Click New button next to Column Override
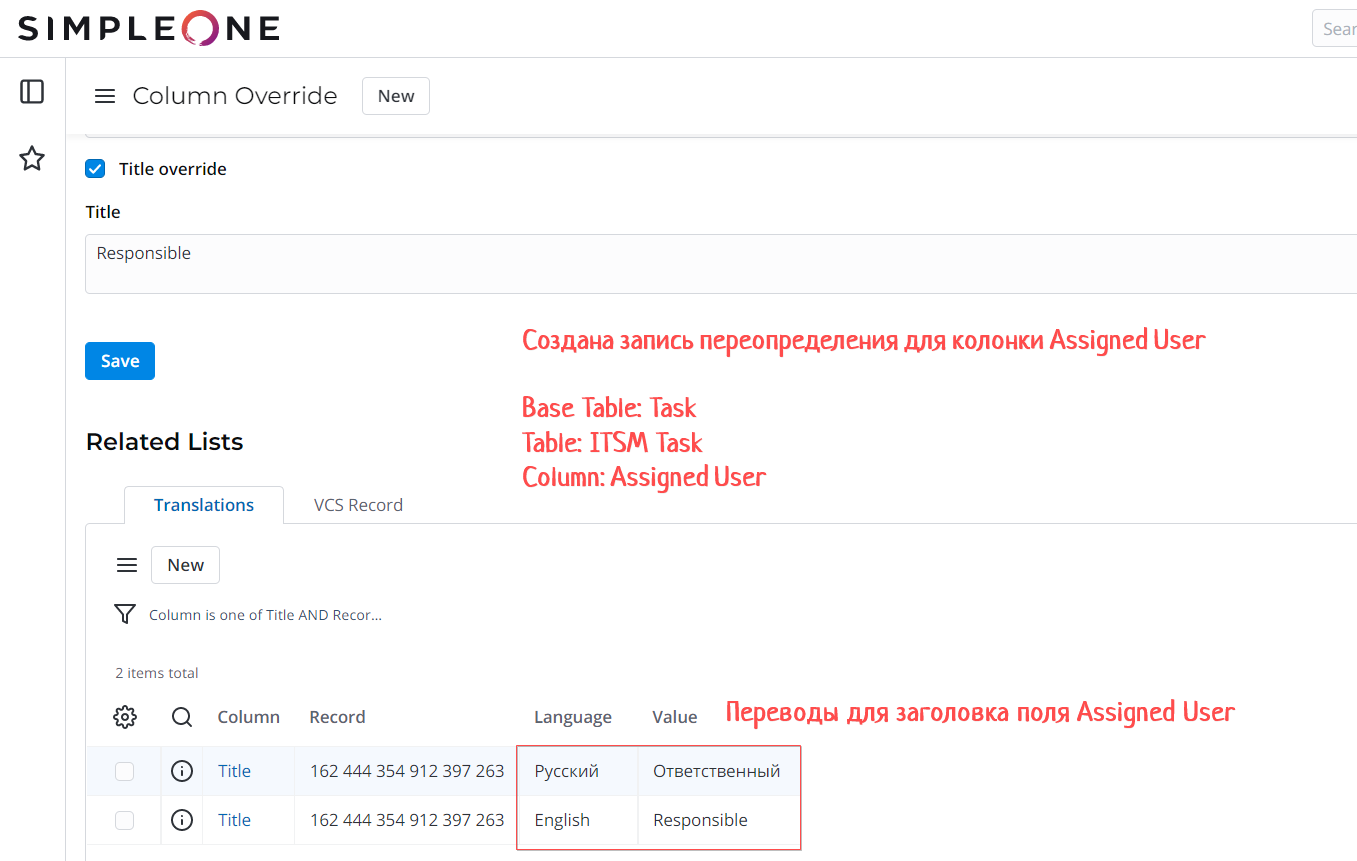 click(x=396, y=96)
